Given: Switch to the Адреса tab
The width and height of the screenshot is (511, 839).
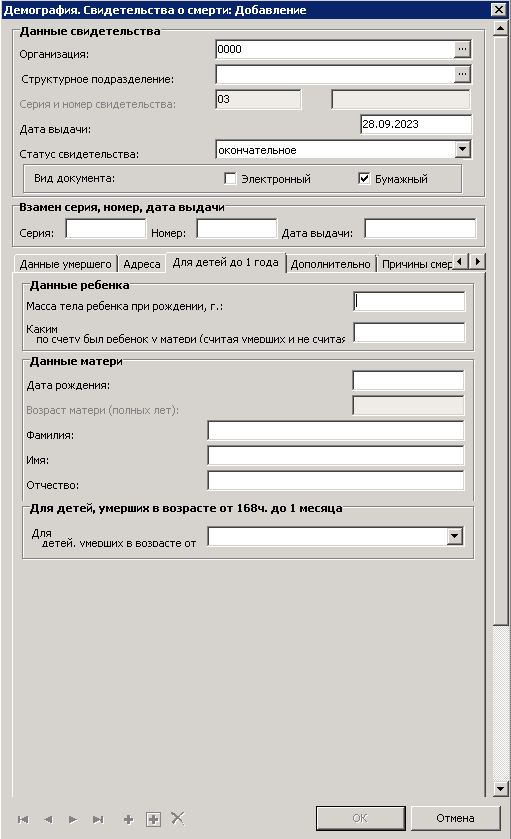Looking at the screenshot, I should [142, 264].
